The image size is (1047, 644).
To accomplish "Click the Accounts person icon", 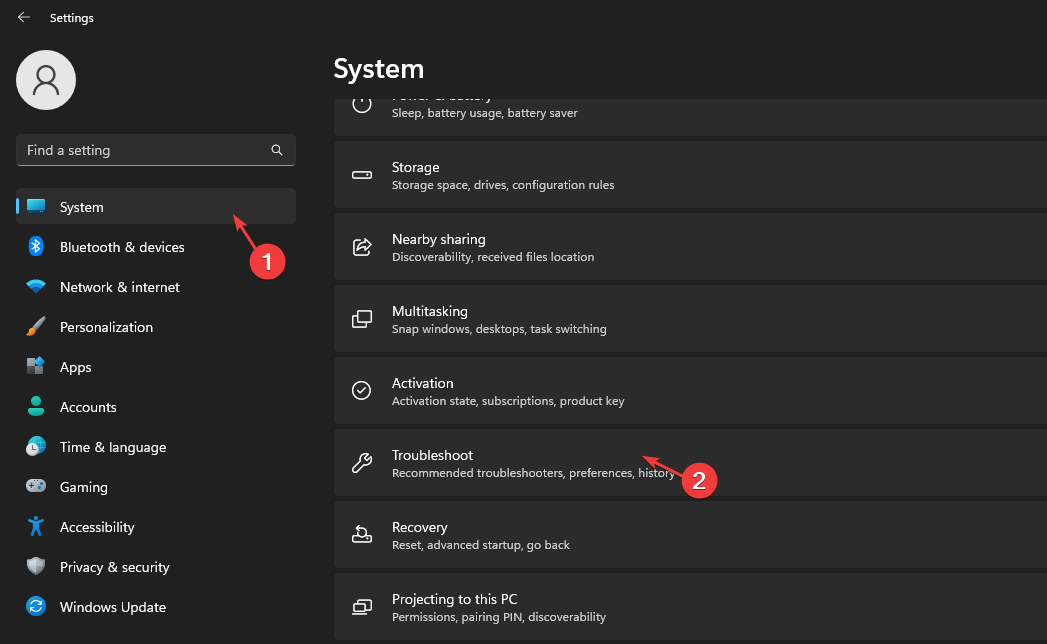I will click(x=36, y=406).
